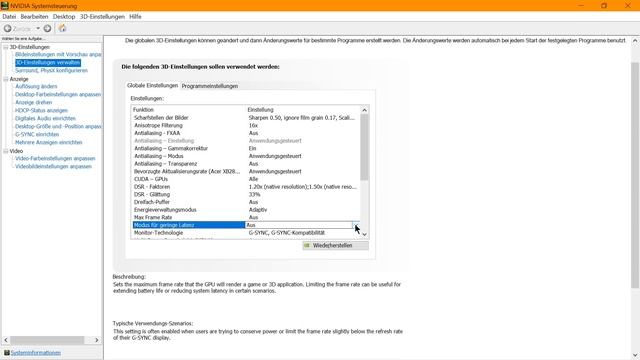Click the back arrow toolbar icon
This screenshot has width=640, height=360.
pos(8,29)
